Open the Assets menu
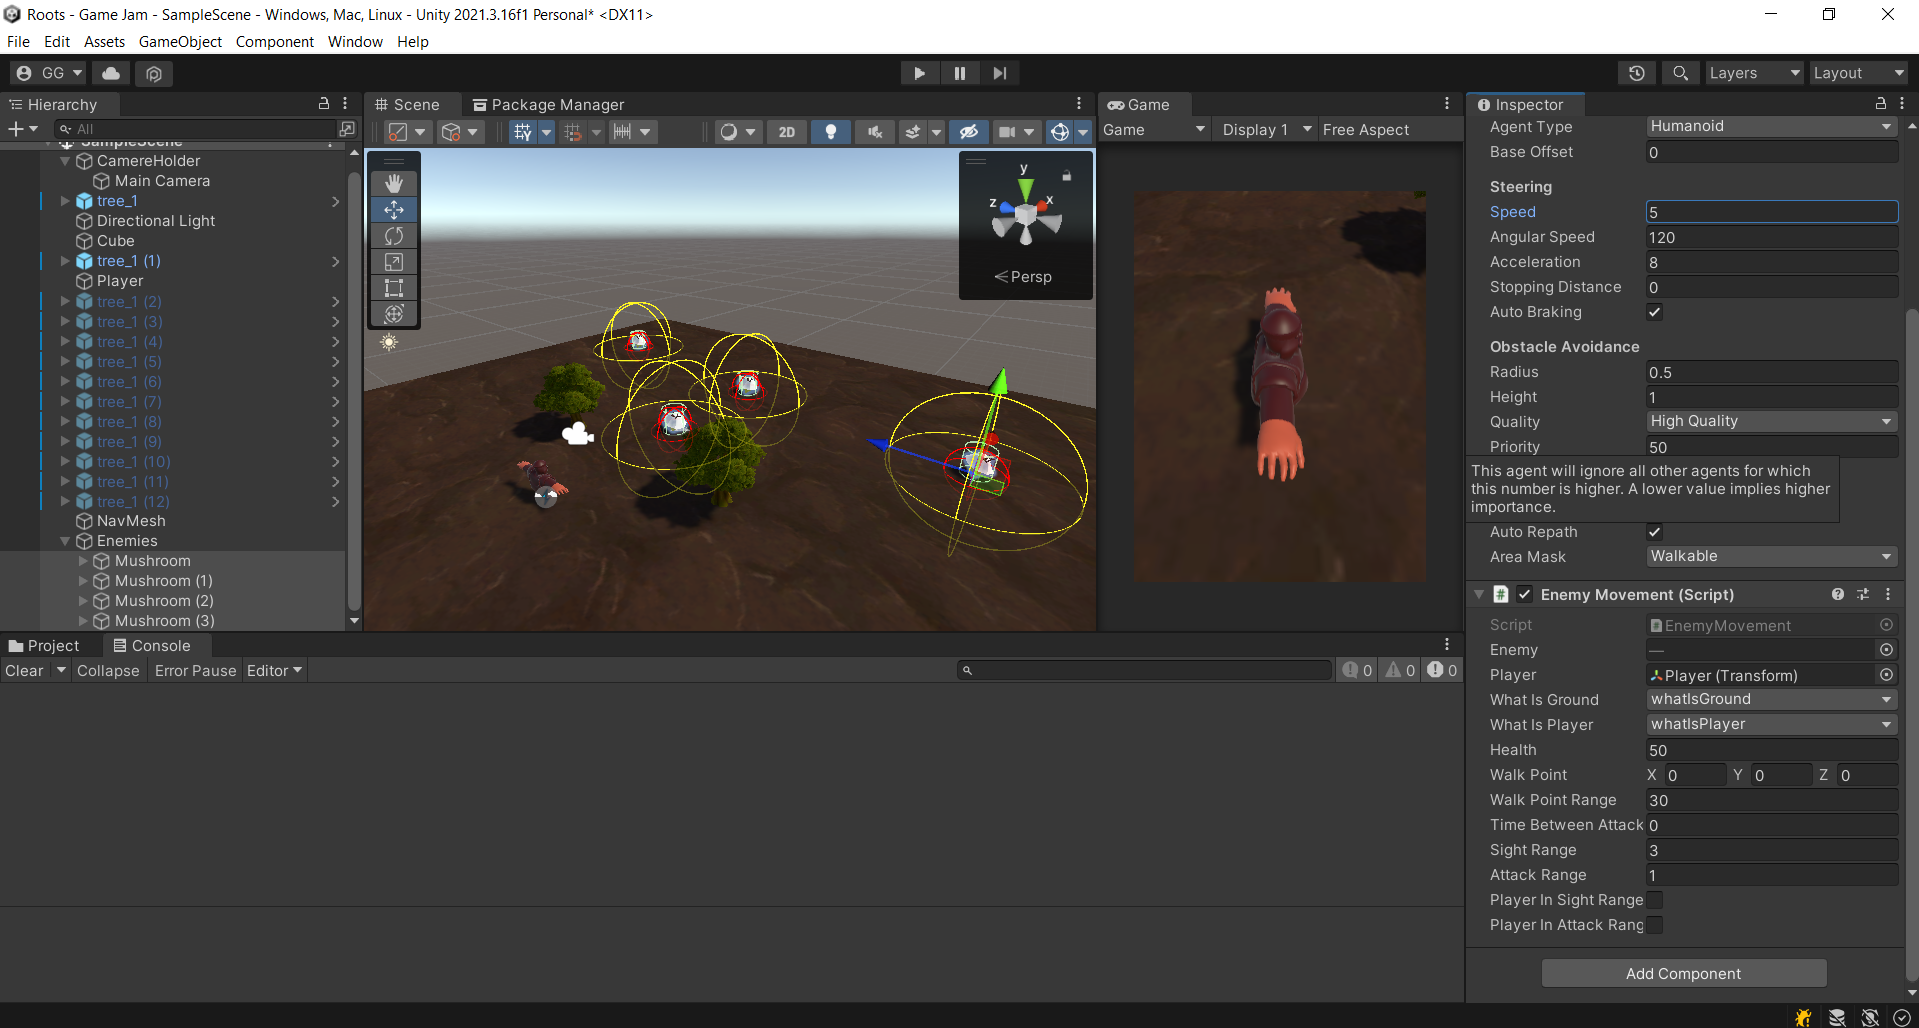This screenshot has width=1919, height=1028. pyautogui.click(x=104, y=42)
